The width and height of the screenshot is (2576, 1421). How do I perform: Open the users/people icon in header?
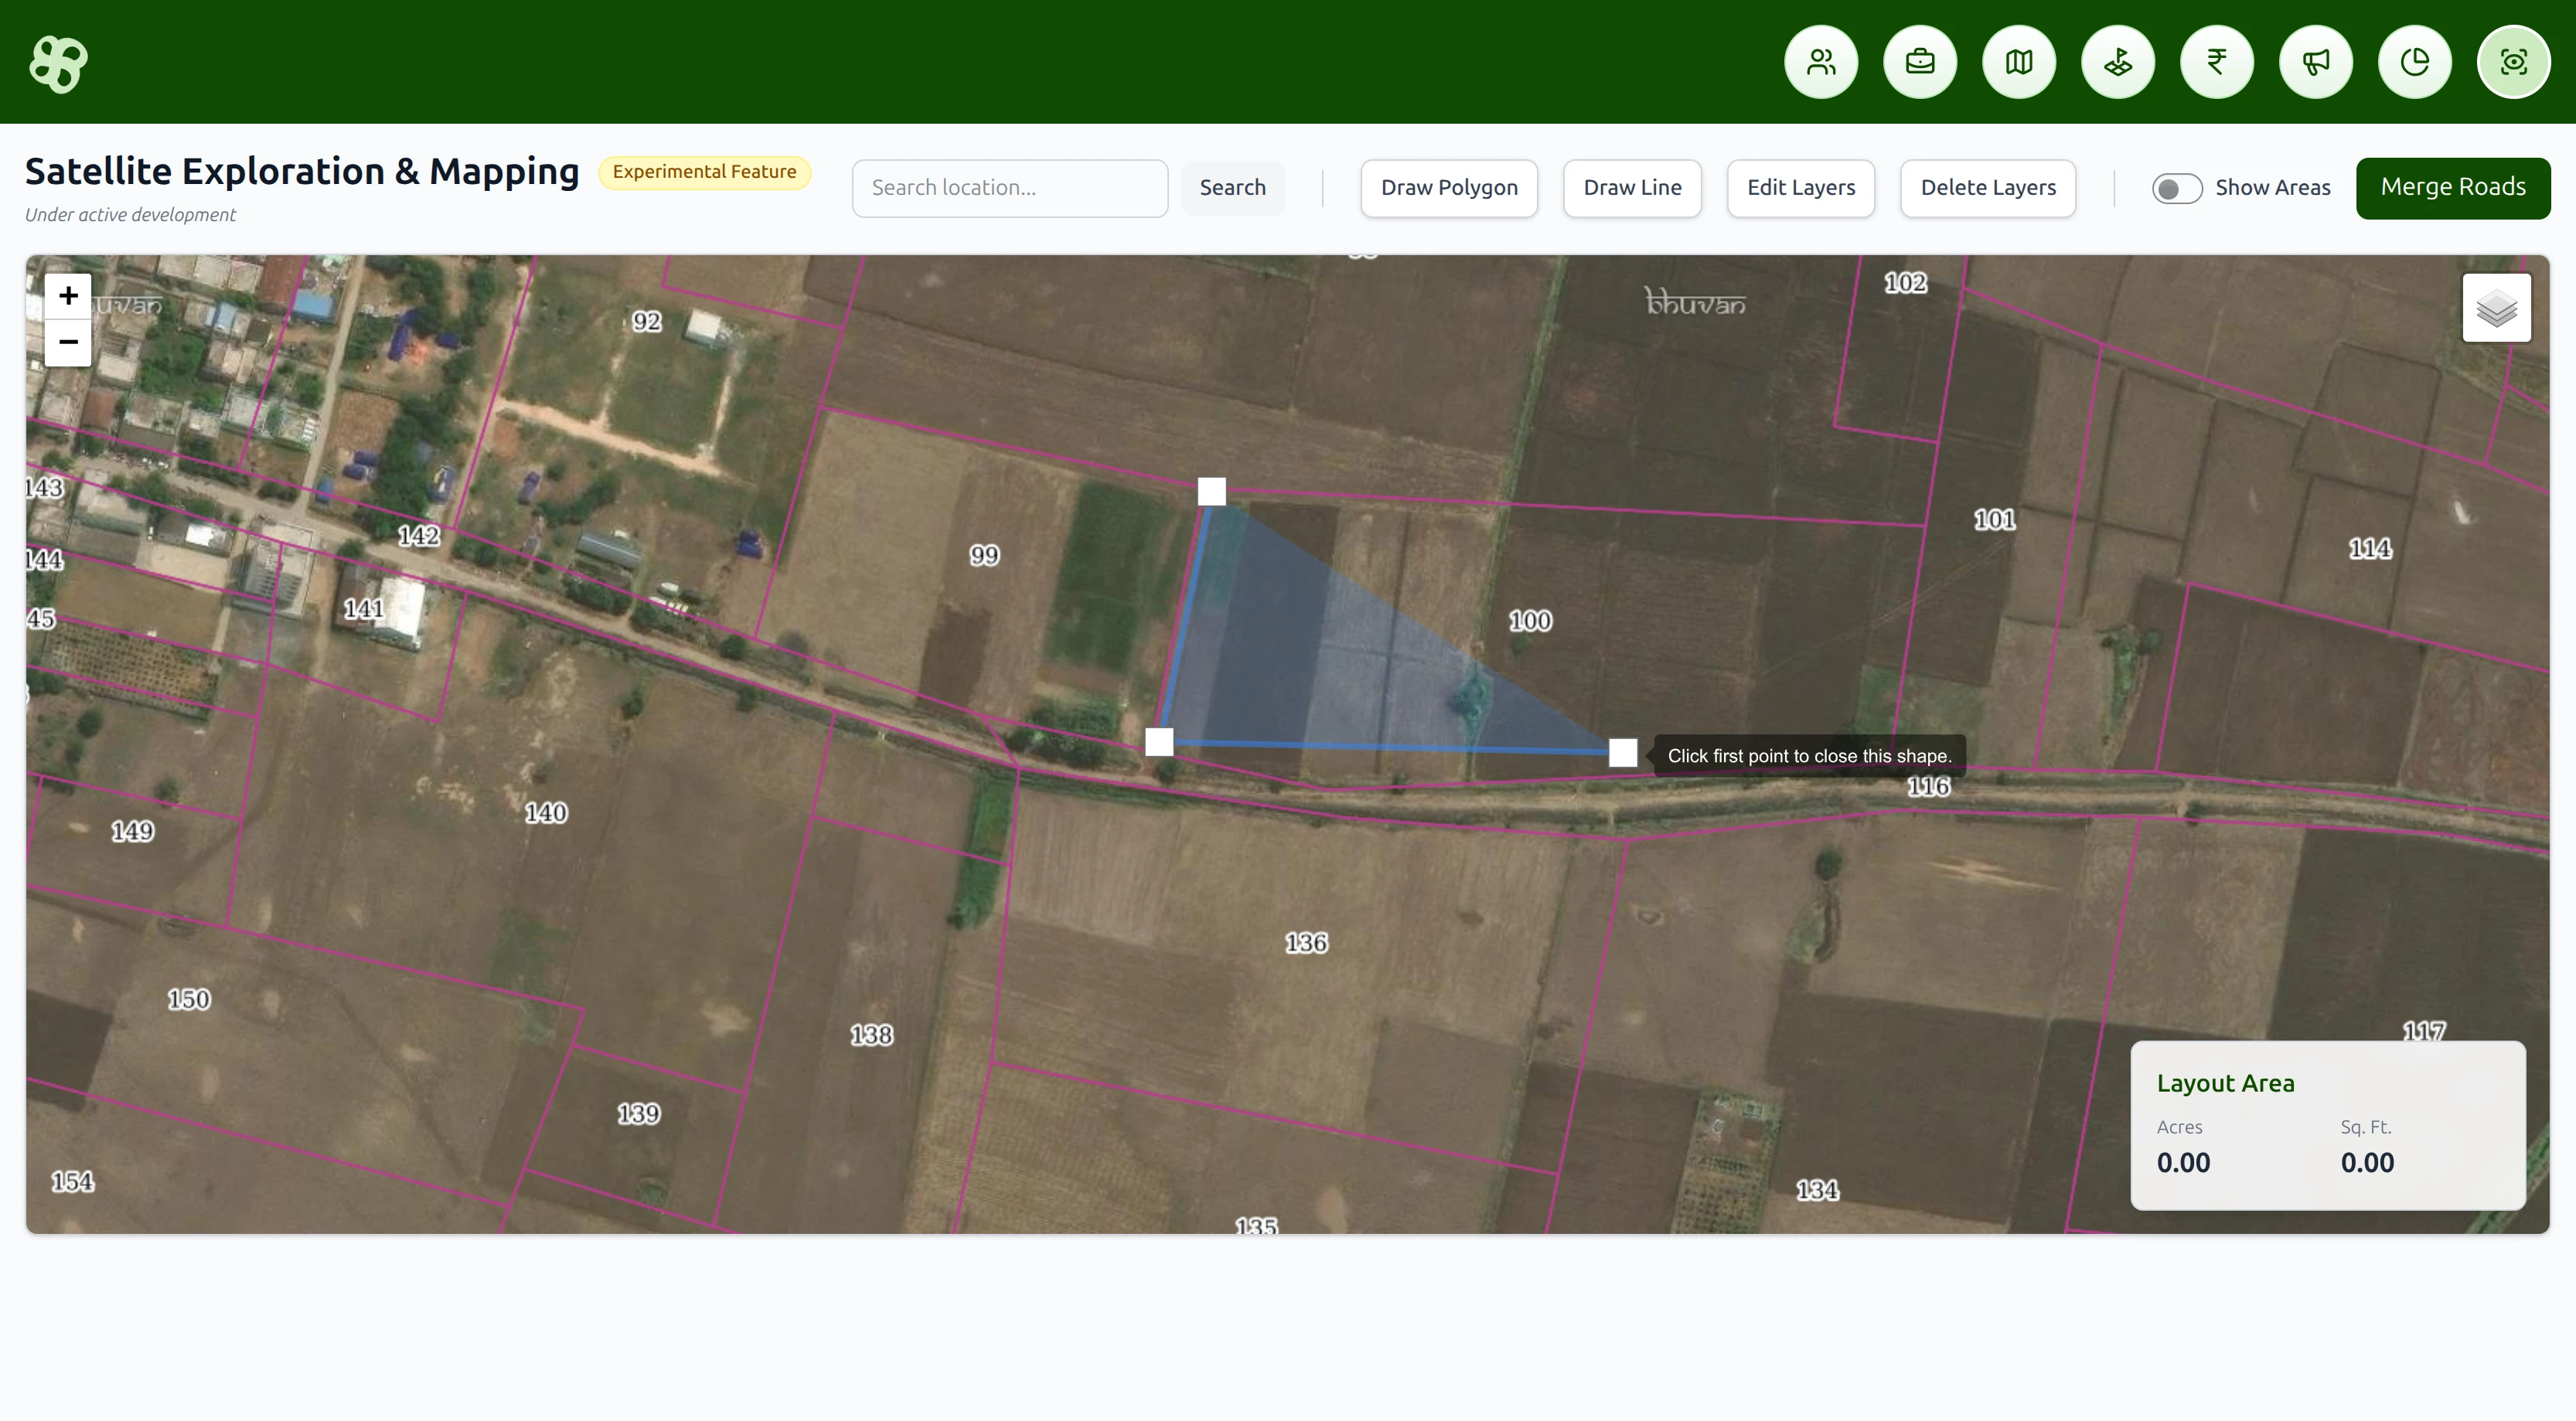coord(1821,62)
